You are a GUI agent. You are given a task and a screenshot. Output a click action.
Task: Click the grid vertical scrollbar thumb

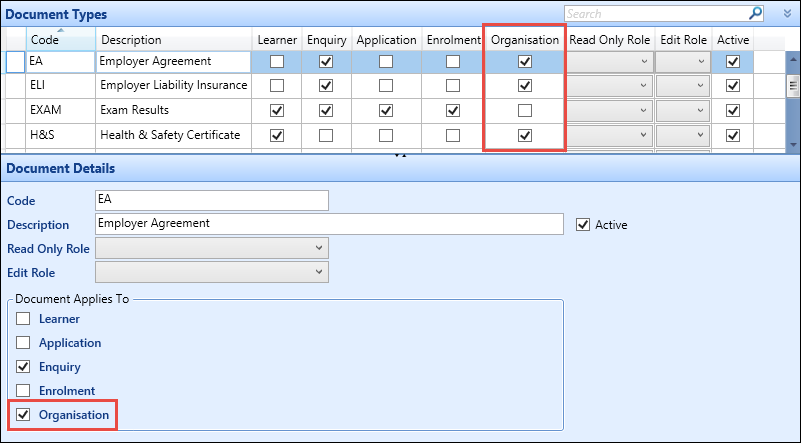pos(793,85)
